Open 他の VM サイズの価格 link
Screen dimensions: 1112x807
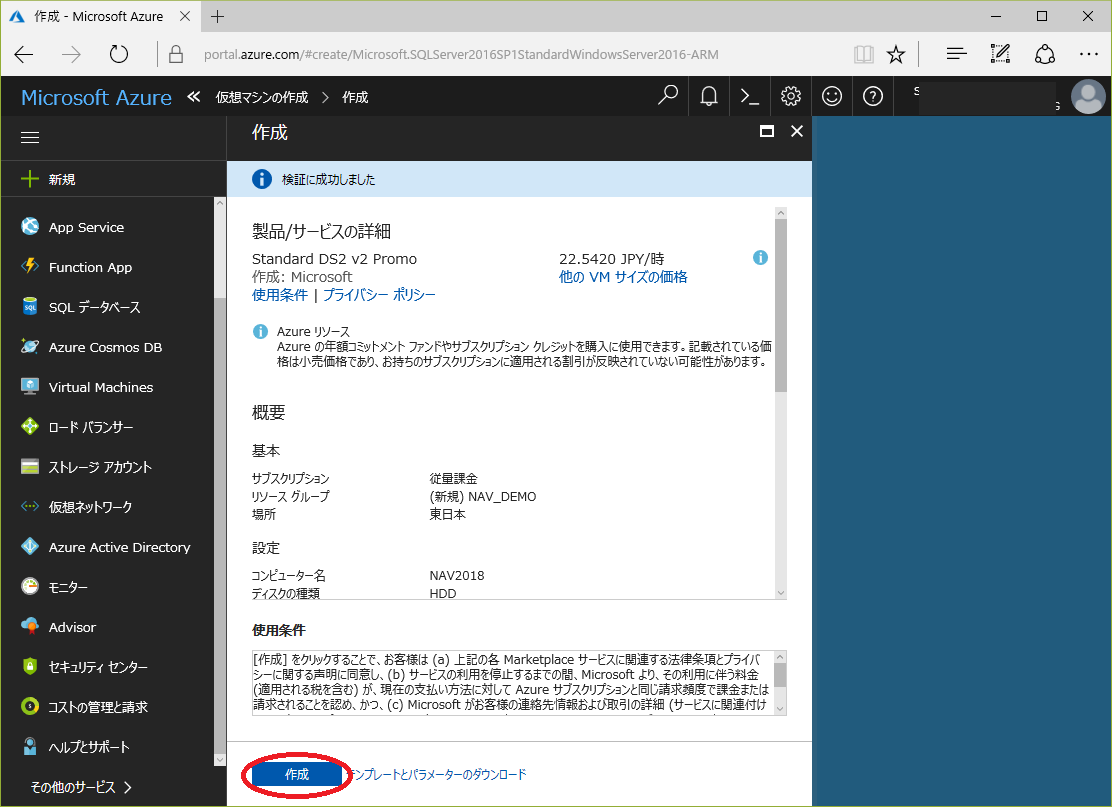click(x=623, y=277)
